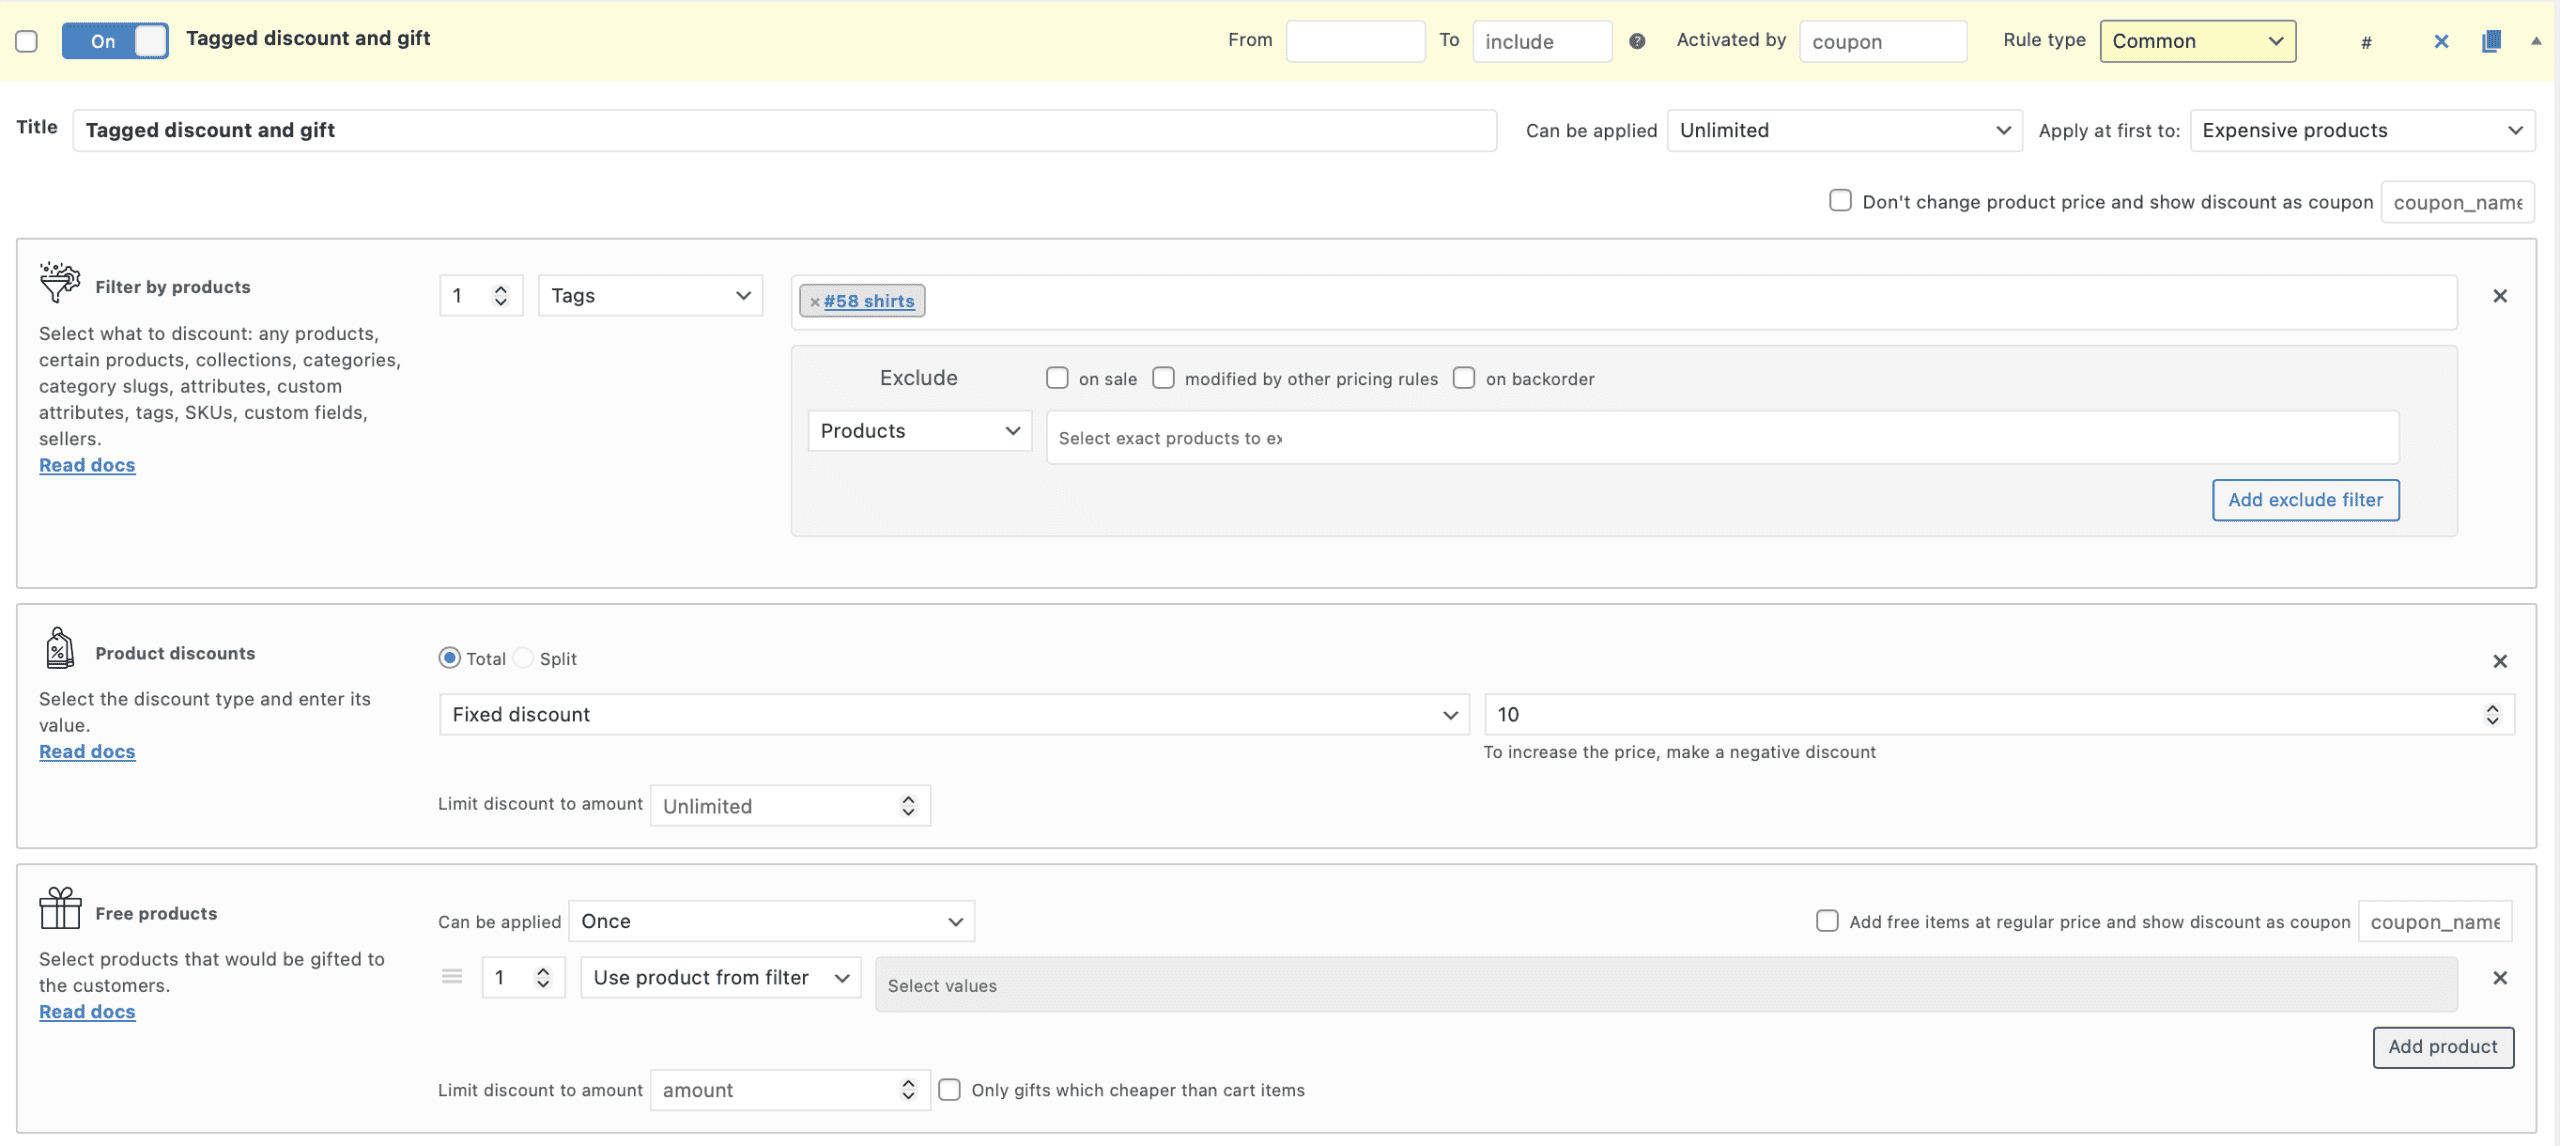
Task: Check the exclude on sale option
Action: click(1057, 378)
